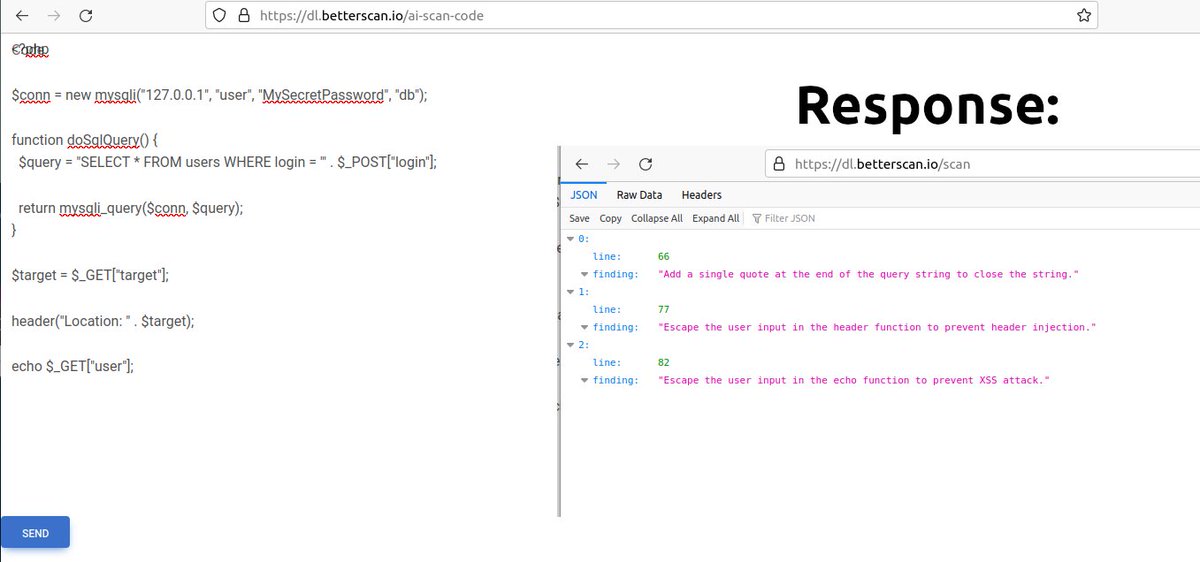Click the Filter JSON search field
Viewport: 1200px width, 562px height.
(x=790, y=218)
